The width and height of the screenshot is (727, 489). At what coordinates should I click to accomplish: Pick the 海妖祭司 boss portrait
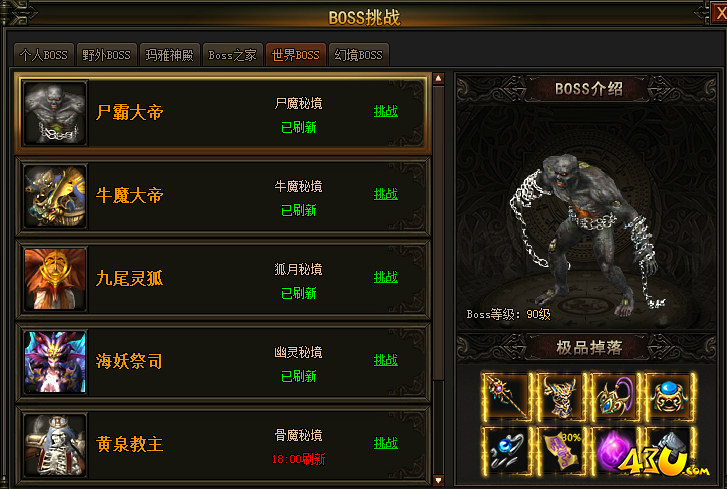55,362
